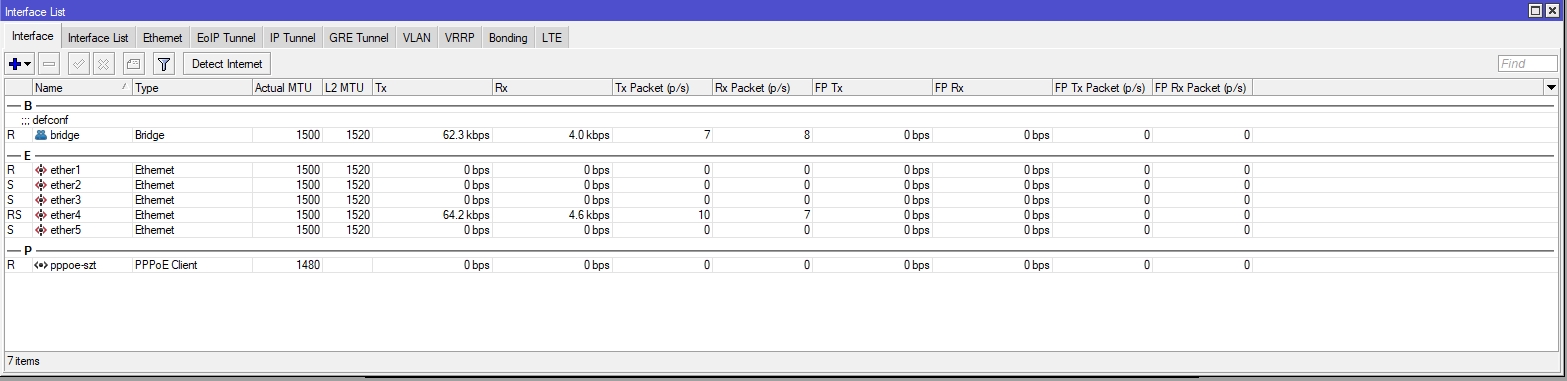The width and height of the screenshot is (1567, 381).
Task: Click the comment toolbar button
Action: point(134,64)
